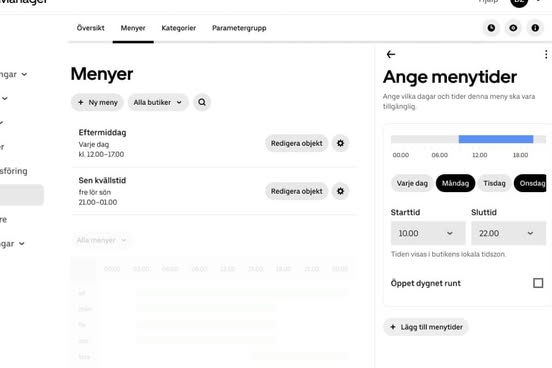The image size is (552, 368).
Task: Open settings gear for Sen kvällstid menu
Action: click(340, 191)
